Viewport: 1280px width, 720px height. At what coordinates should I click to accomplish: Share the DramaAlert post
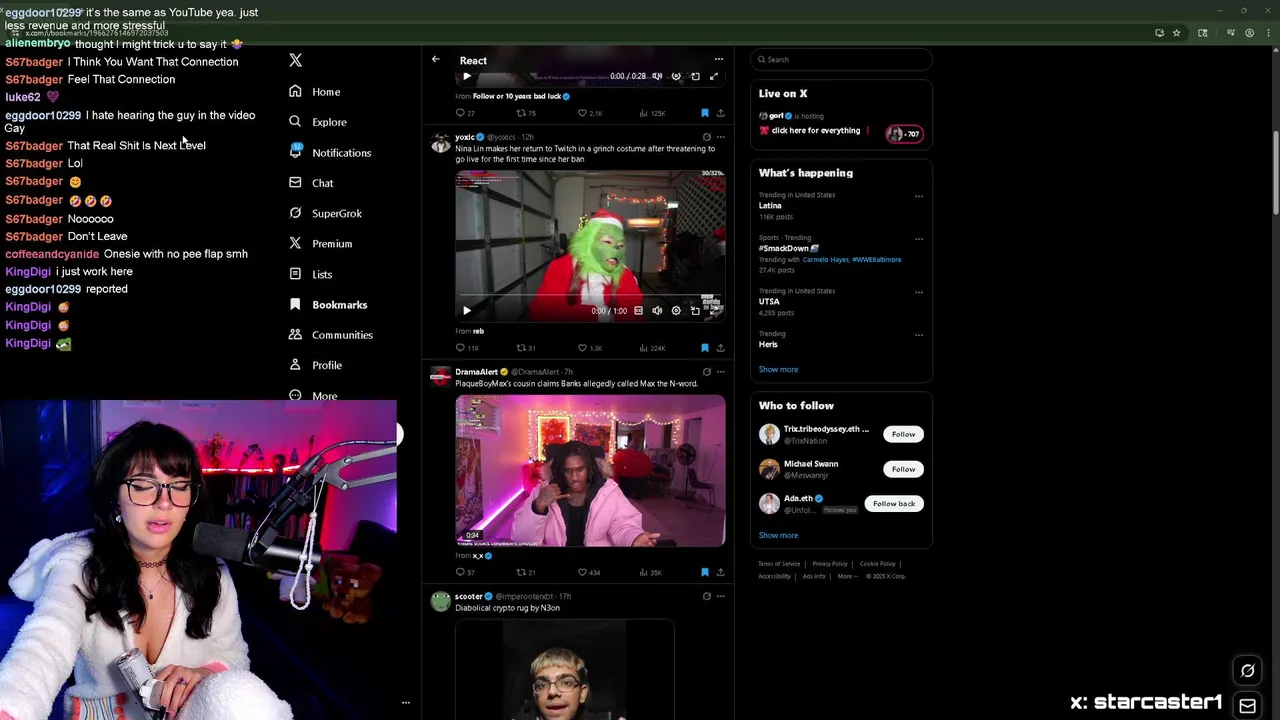pos(720,573)
